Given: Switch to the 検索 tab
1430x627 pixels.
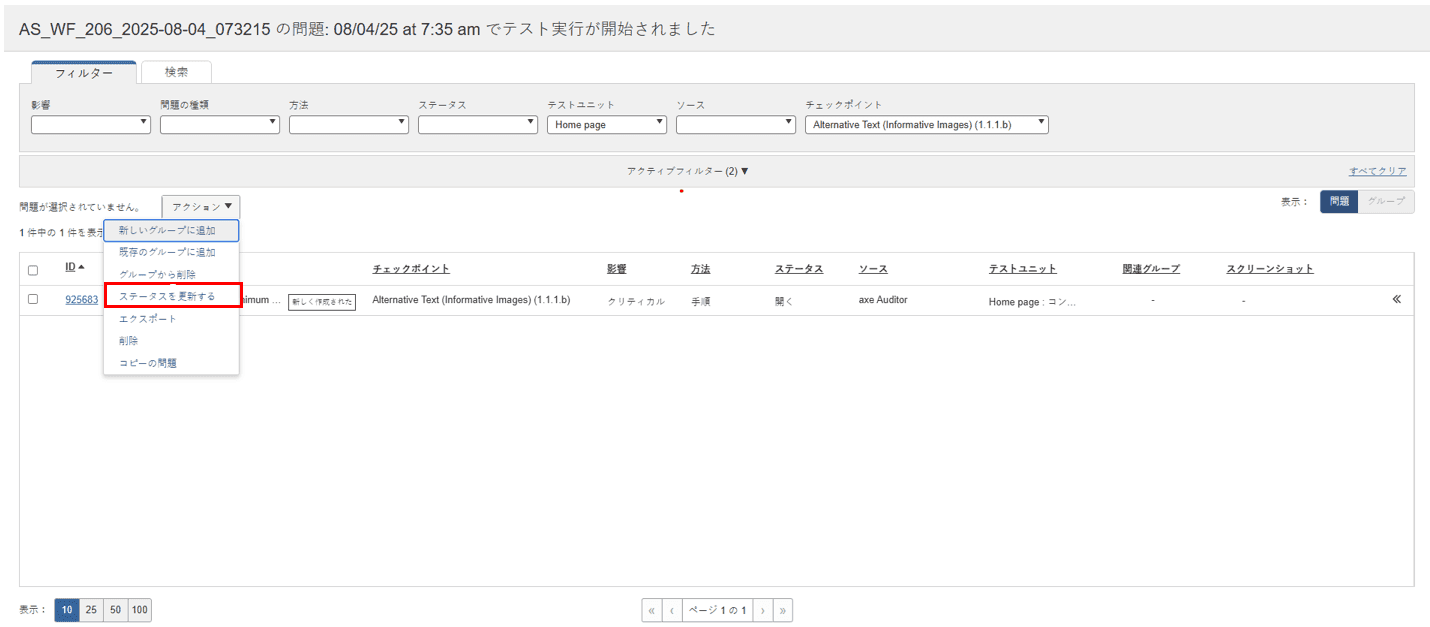Looking at the screenshot, I should tap(176, 72).
